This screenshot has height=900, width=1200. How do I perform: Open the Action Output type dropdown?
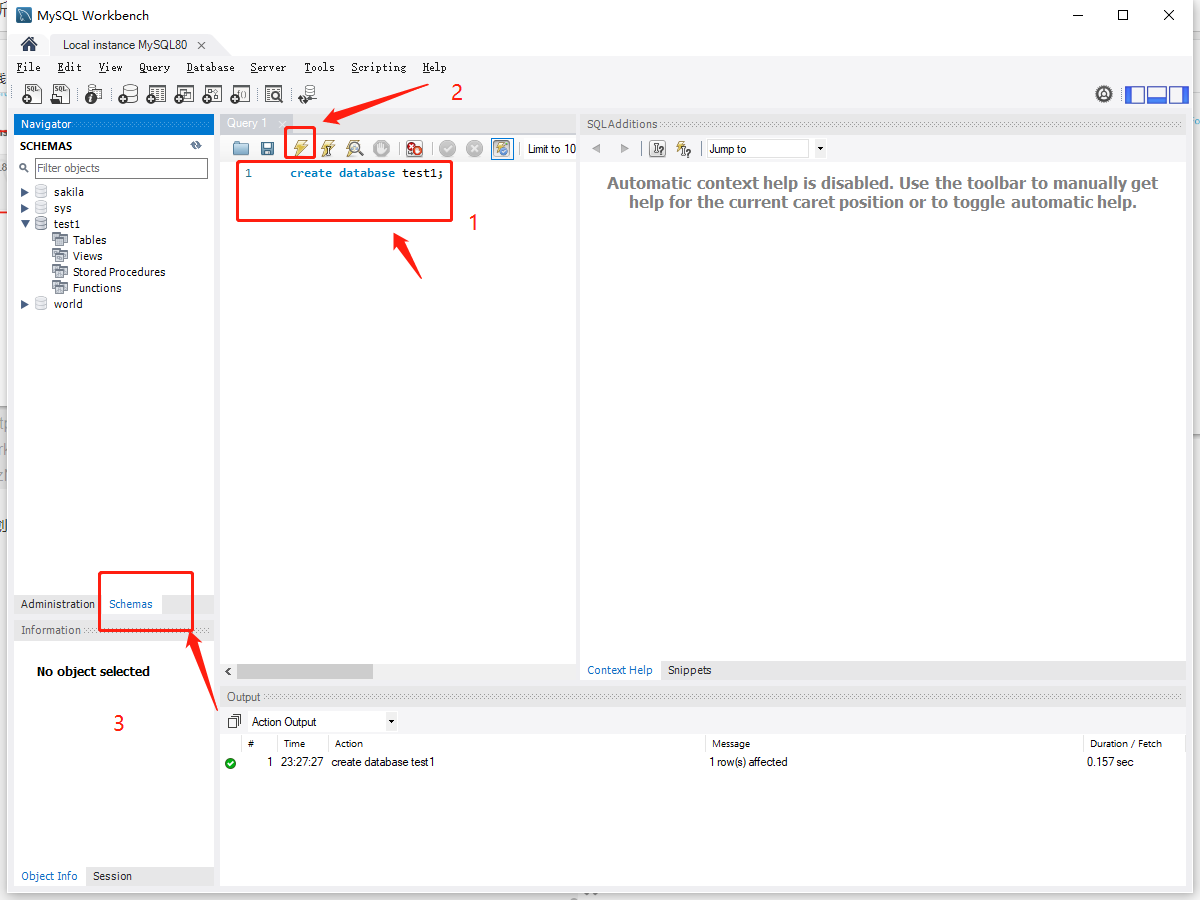pos(391,721)
